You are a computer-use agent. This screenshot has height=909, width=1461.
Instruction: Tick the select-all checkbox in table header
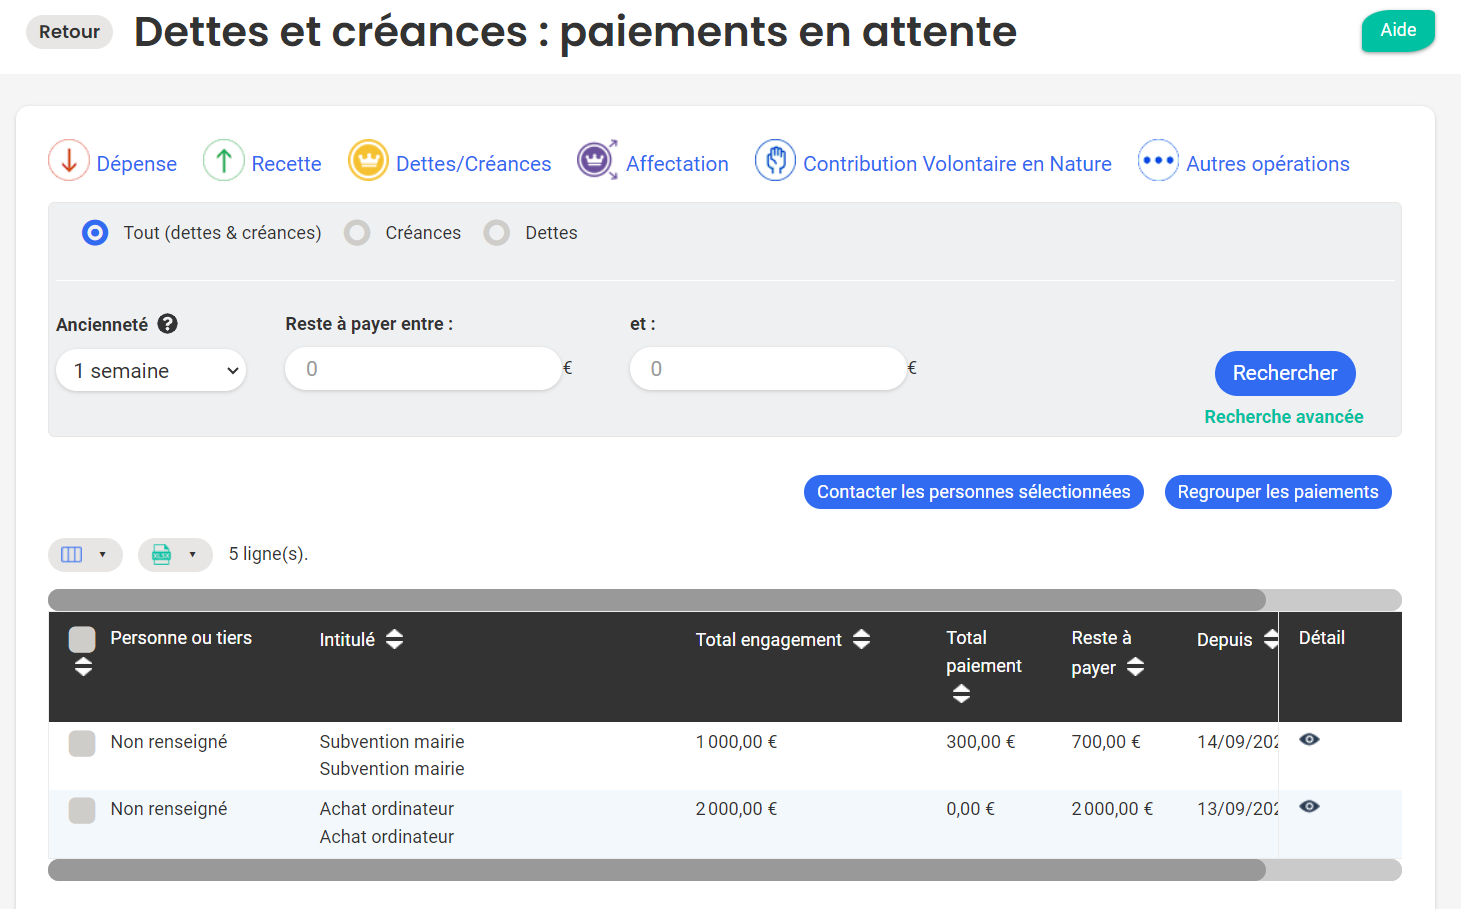(x=82, y=640)
